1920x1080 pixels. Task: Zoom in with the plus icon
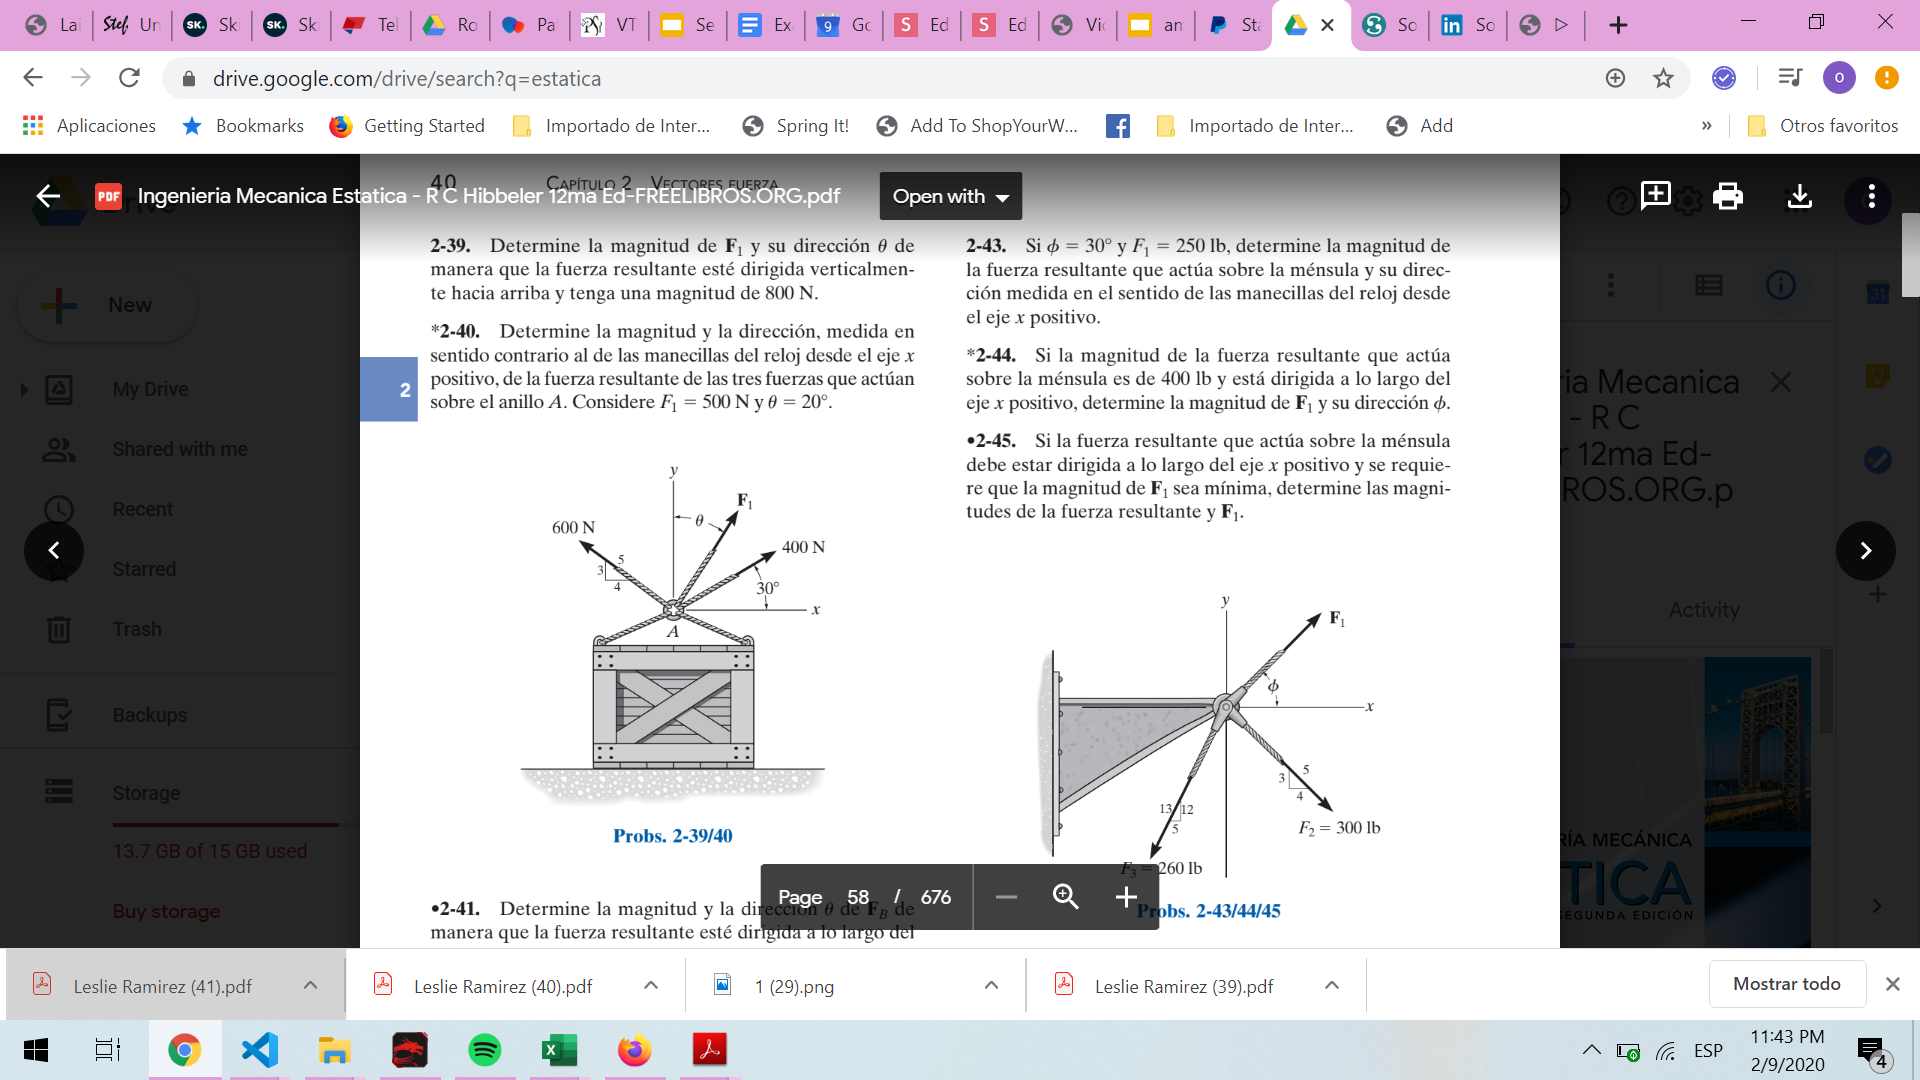click(x=1126, y=897)
